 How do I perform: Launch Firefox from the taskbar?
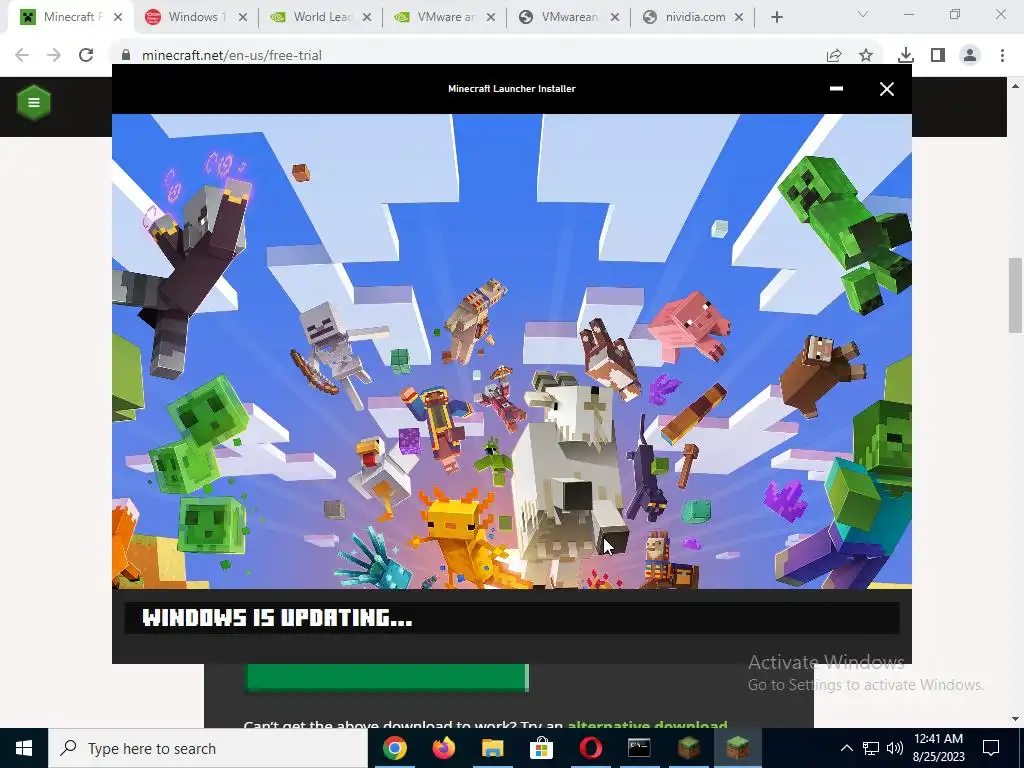(443, 748)
